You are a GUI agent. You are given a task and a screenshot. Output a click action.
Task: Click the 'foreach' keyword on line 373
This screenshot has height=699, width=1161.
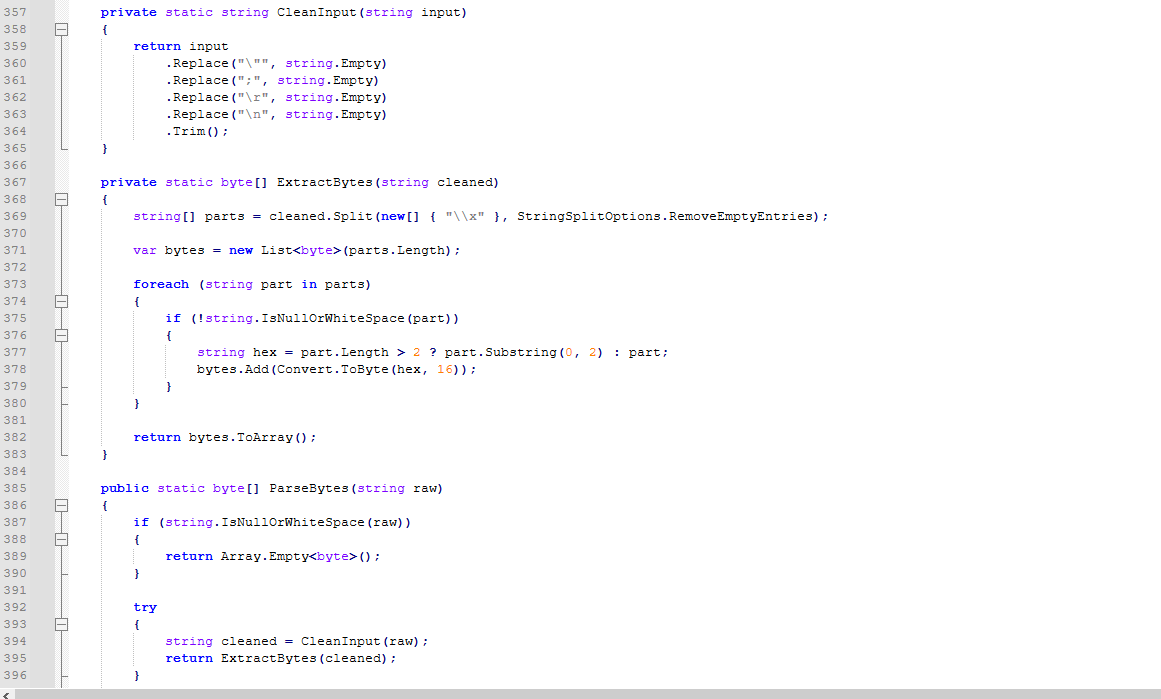click(x=161, y=284)
